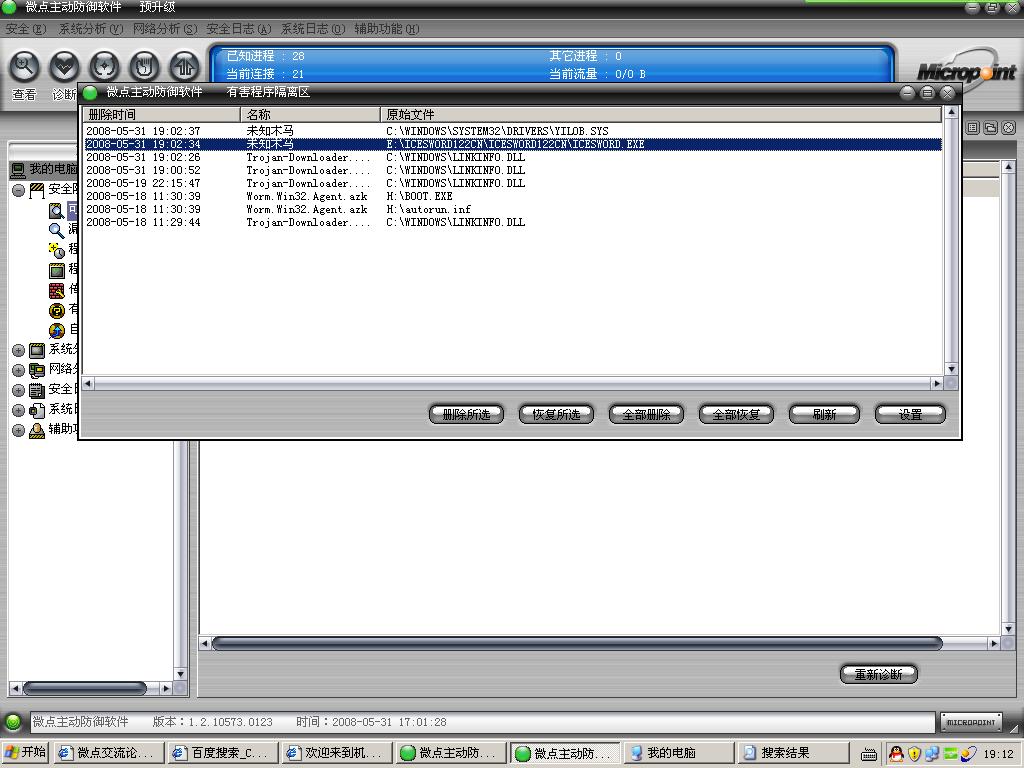1024x768 pixels.
Task: Click the 系统 monitor icon in tree
Action: [37, 350]
